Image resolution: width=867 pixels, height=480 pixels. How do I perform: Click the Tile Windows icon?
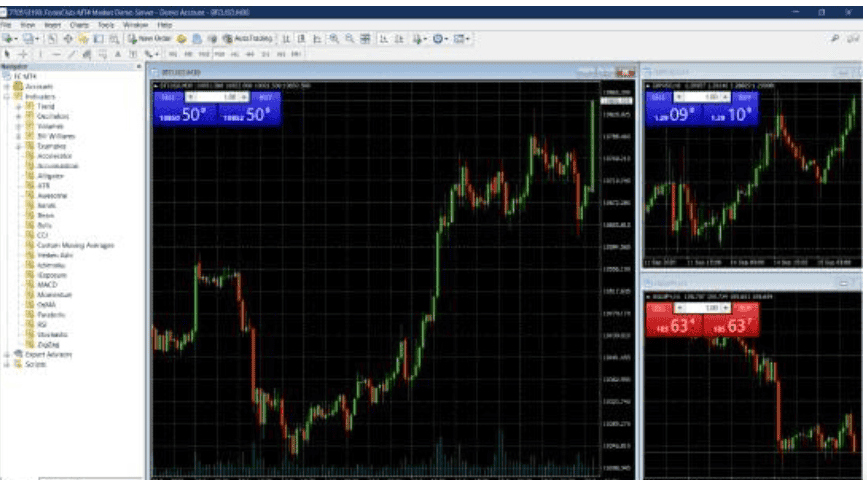click(365, 39)
